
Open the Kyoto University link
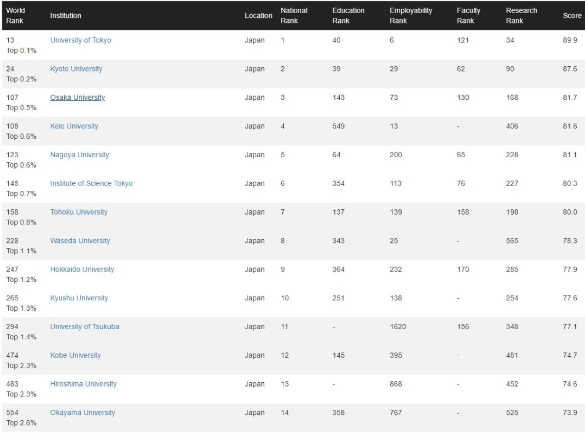pos(76,69)
